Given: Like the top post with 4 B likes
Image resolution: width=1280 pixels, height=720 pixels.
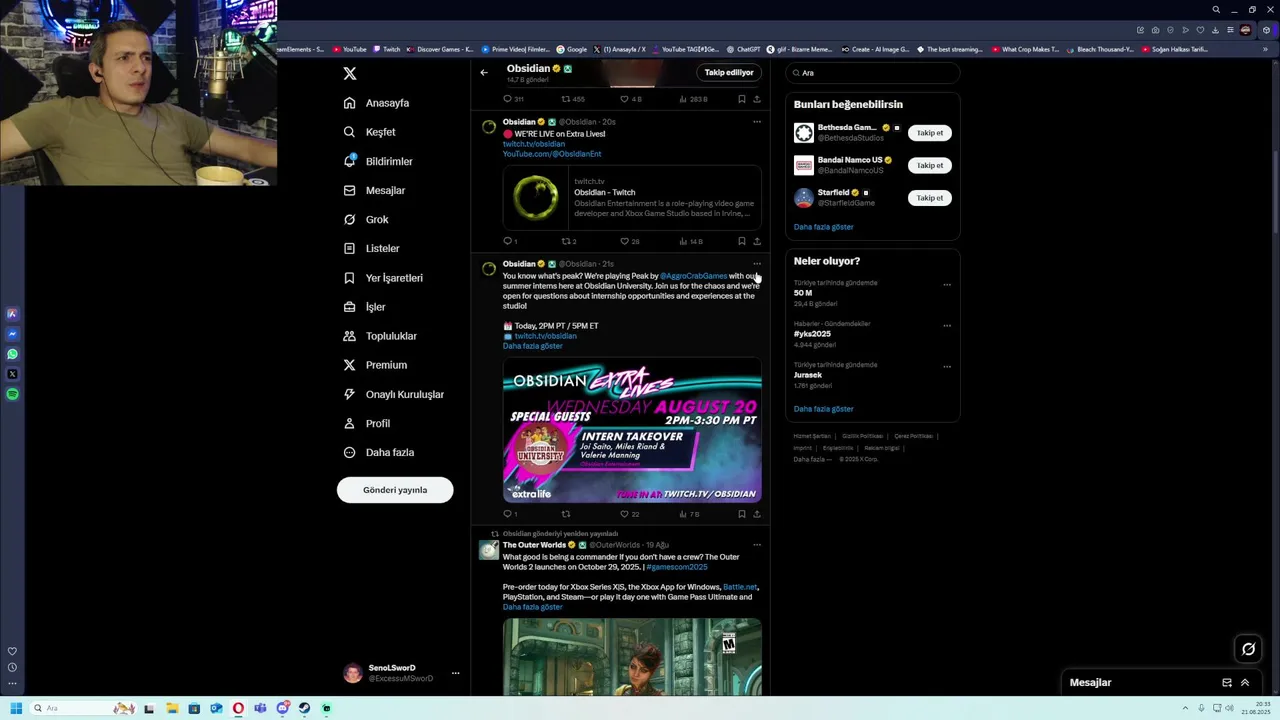Looking at the screenshot, I should (630, 99).
